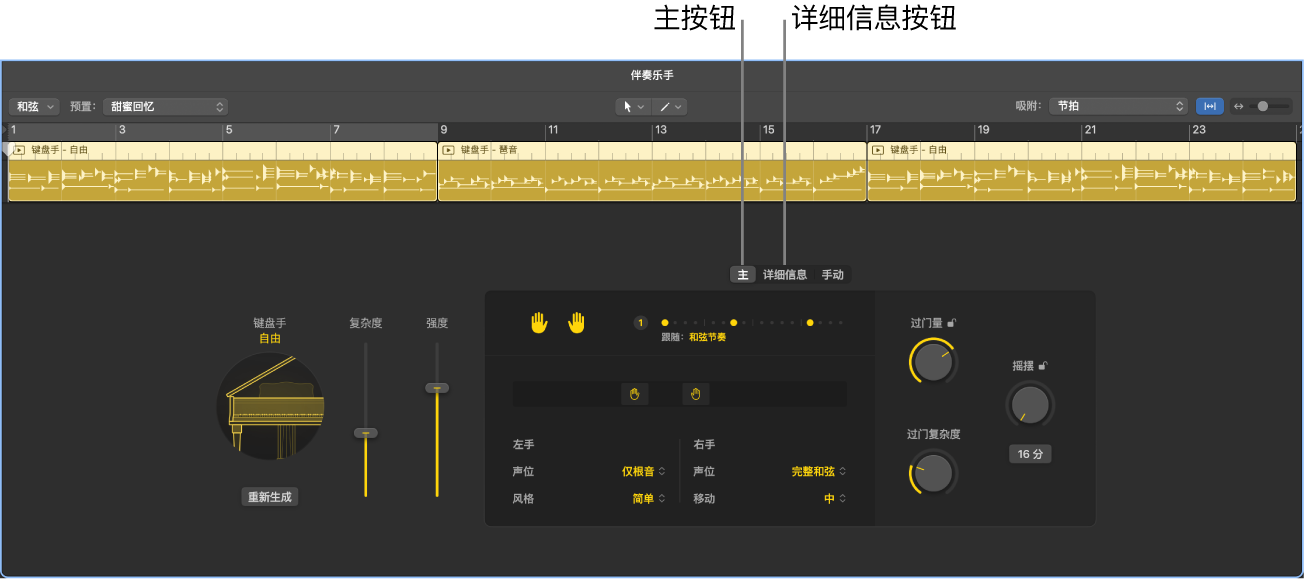1306x580 pixels.
Task: Select the right hand icon
Action: pyautogui.click(x=578, y=322)
